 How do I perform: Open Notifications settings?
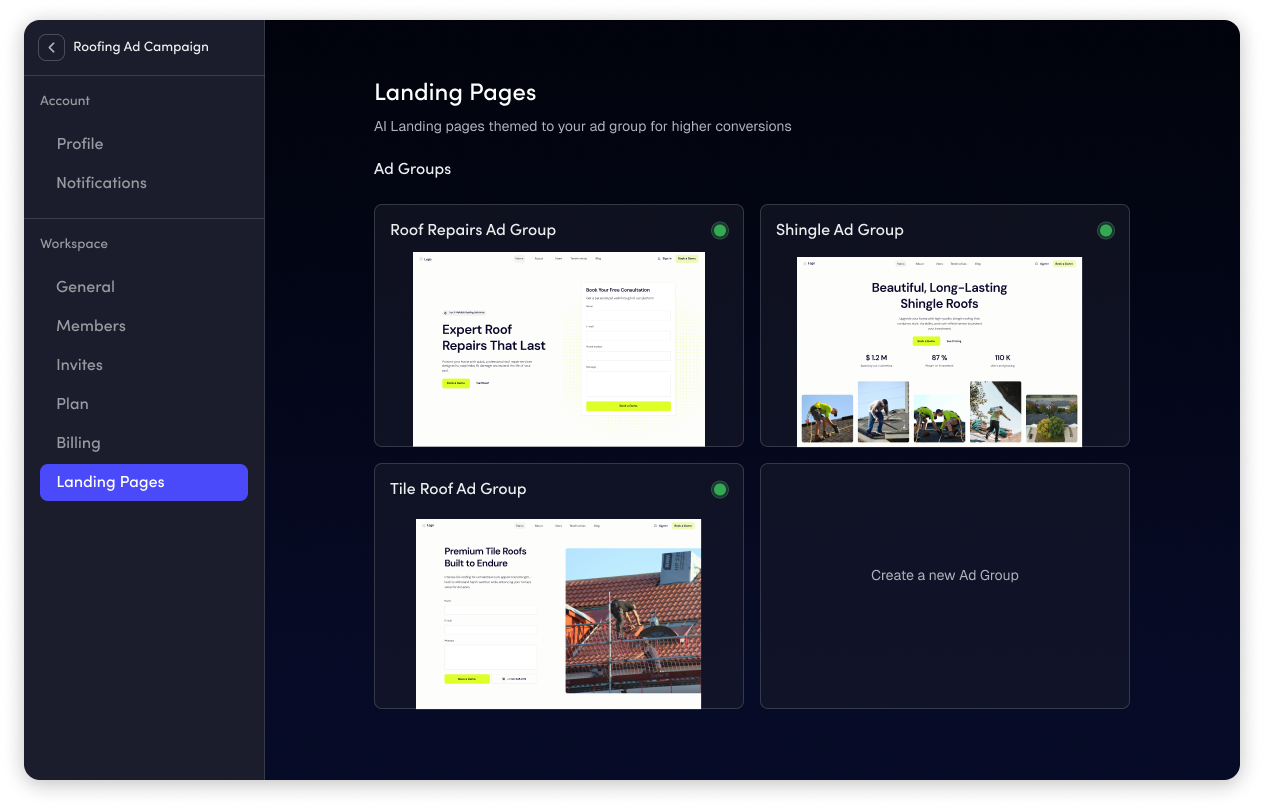[101, 182]
